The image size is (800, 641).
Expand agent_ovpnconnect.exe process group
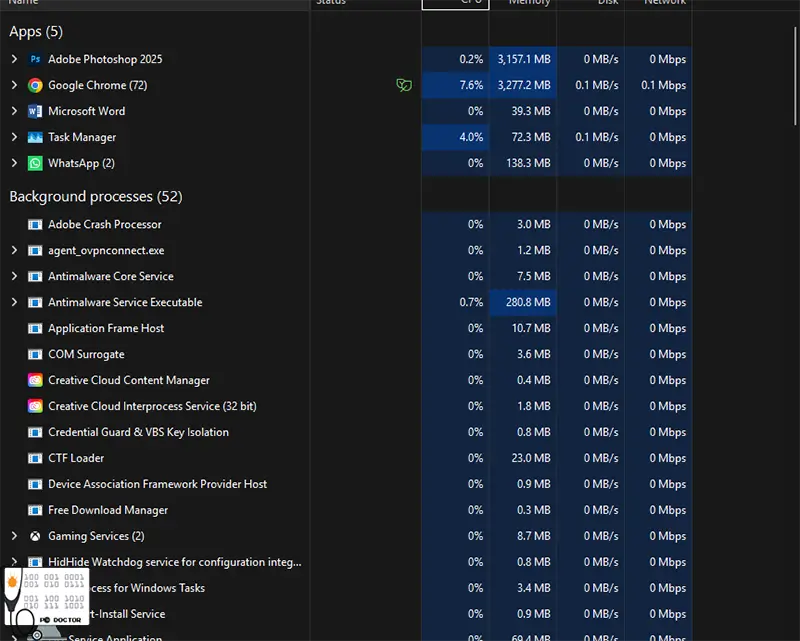tap(14, 251)
